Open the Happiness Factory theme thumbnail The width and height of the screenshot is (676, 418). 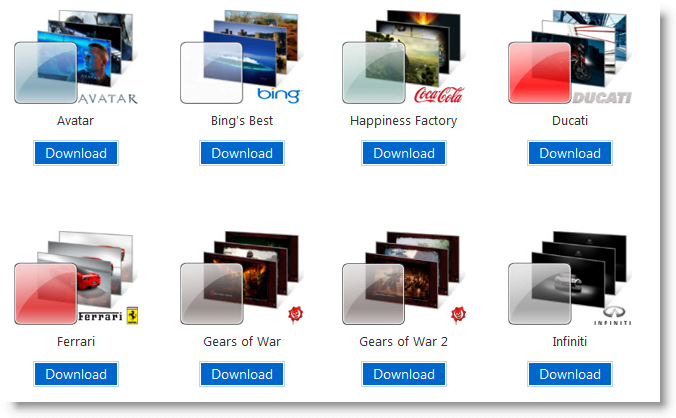click(404, 57)
